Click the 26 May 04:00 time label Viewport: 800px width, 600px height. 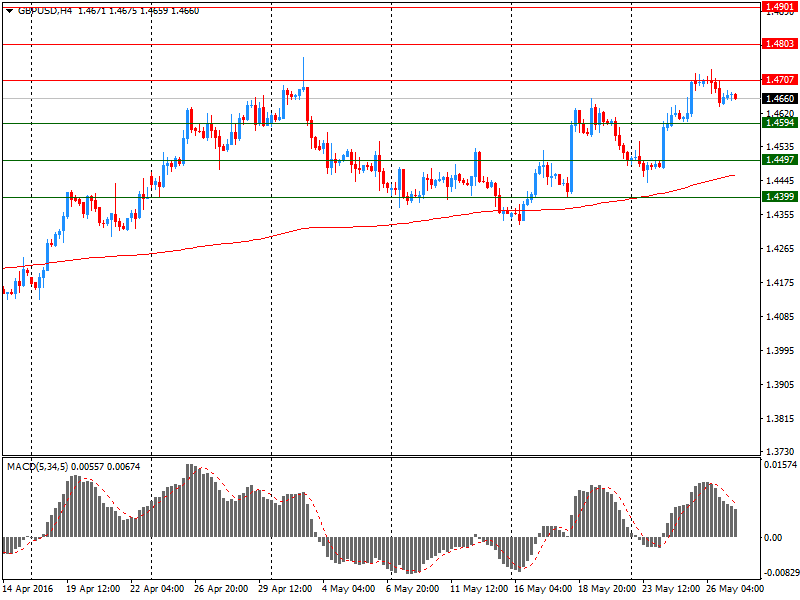click(x=735, y=589)
